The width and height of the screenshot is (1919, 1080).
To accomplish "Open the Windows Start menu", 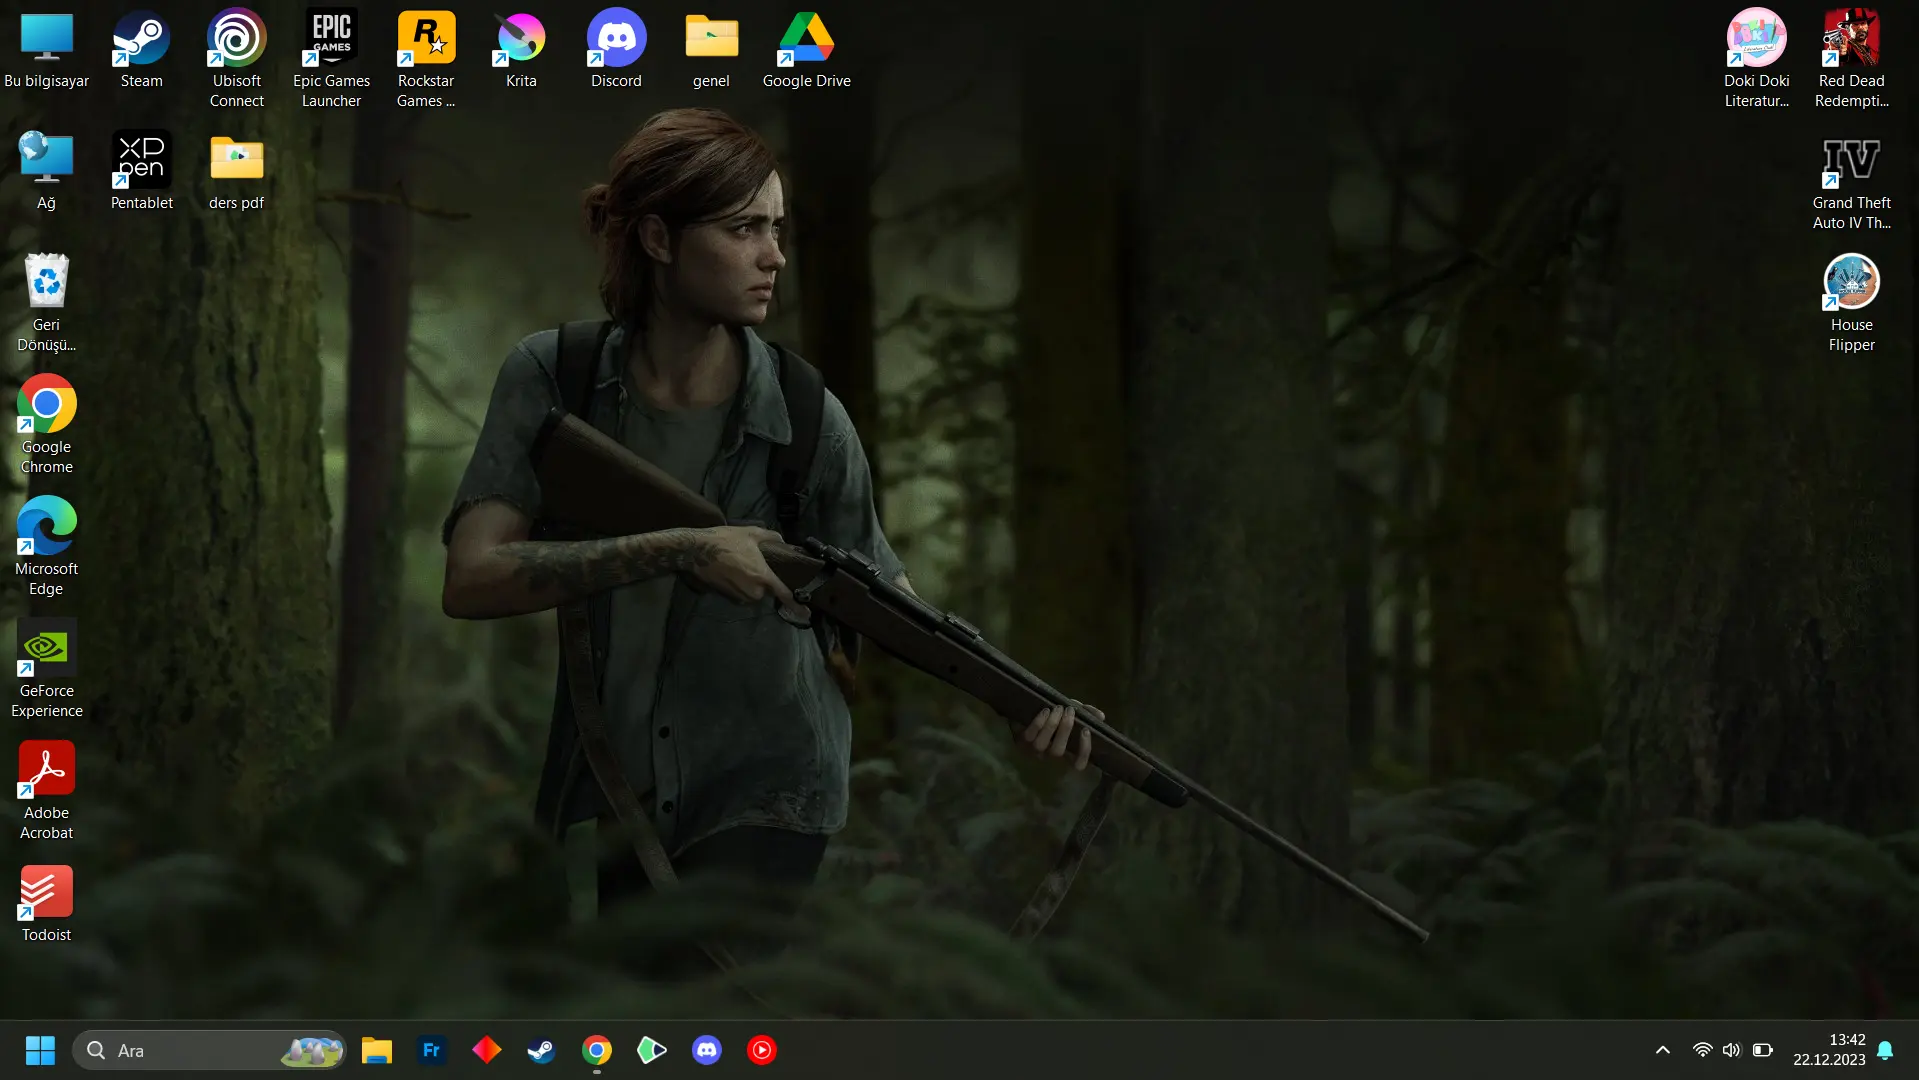I will coord(40,1050).
